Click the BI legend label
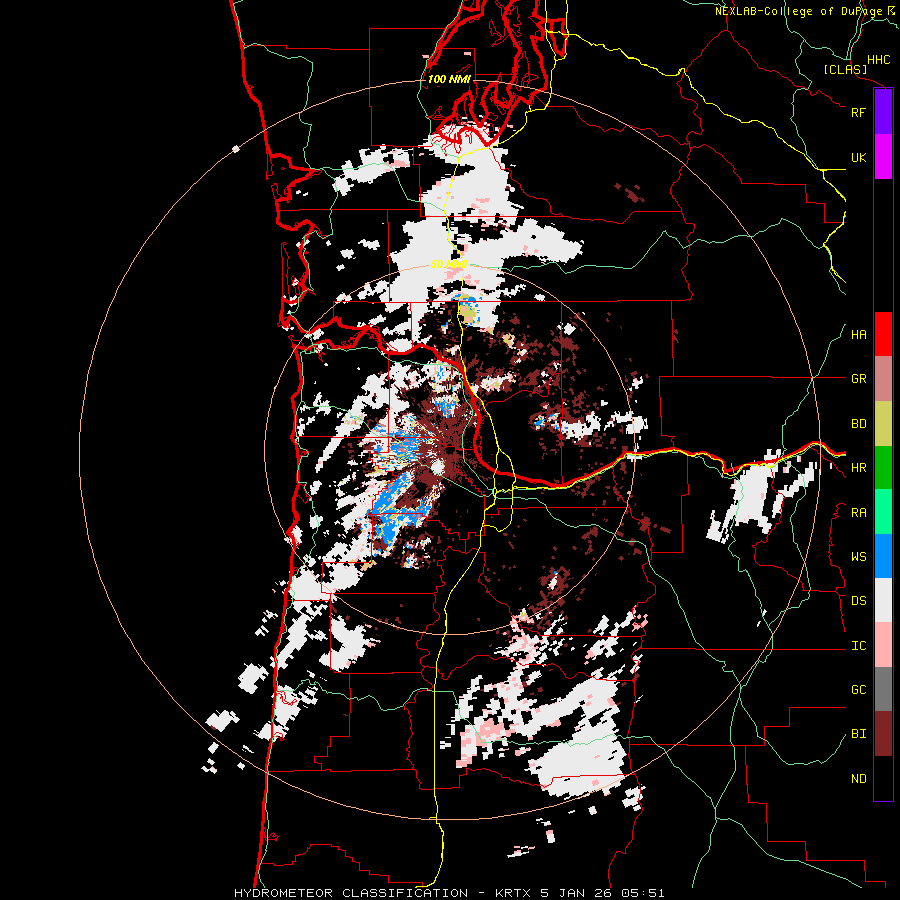This screenshot has width=900, height=900. pyautogui.click(x=858, y=734)
